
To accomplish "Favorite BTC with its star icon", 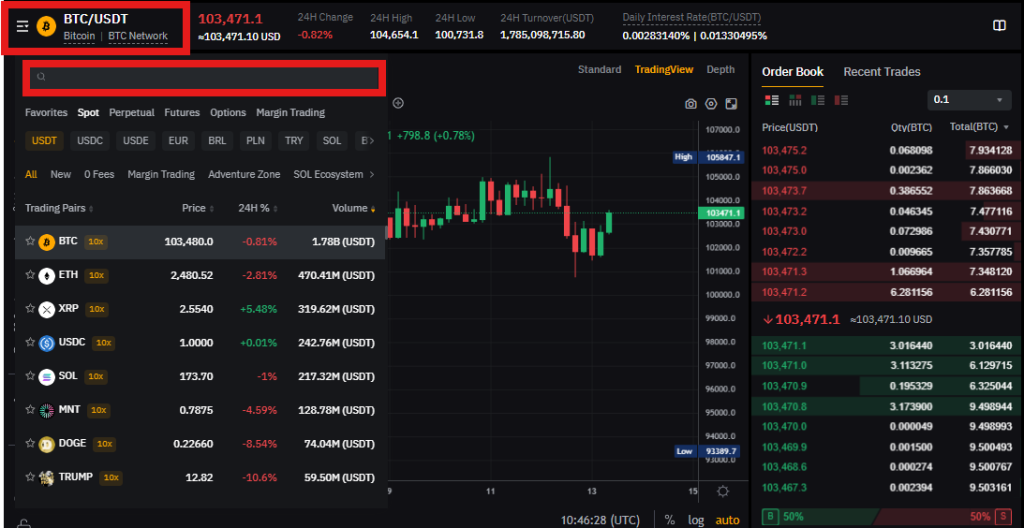I will click(29, 241).
